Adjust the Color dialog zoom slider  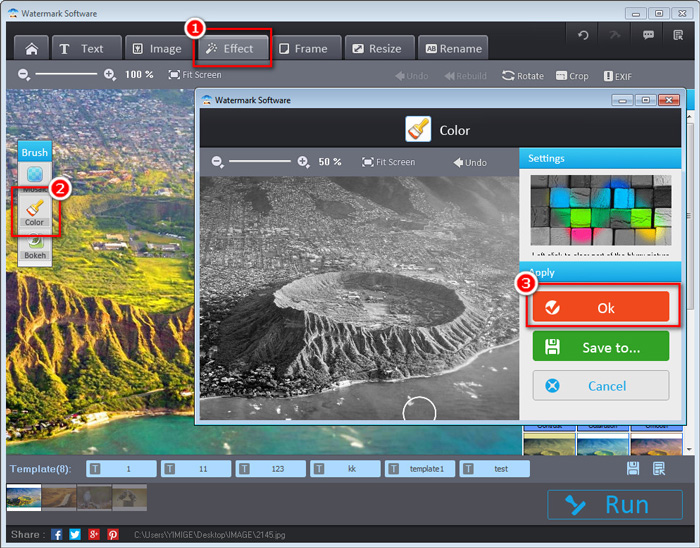tap(260, 161)
